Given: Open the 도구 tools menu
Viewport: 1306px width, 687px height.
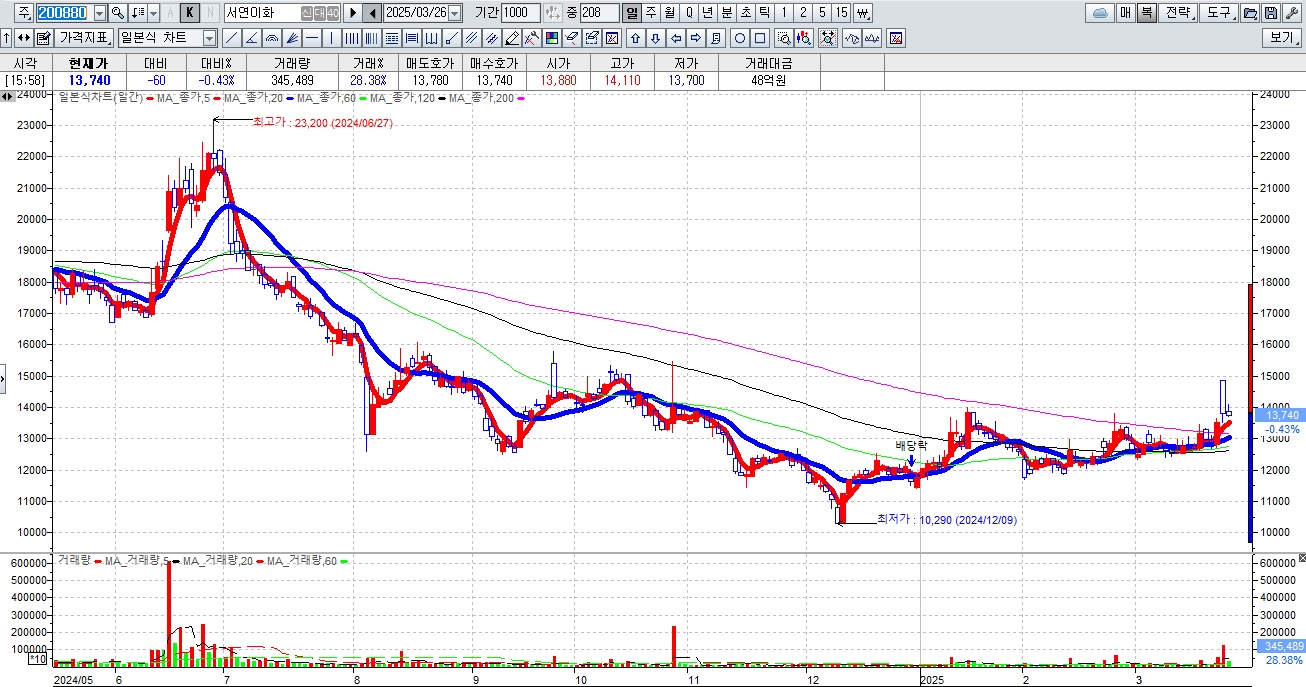Looking at the screenshot, I should [1220, 13].
